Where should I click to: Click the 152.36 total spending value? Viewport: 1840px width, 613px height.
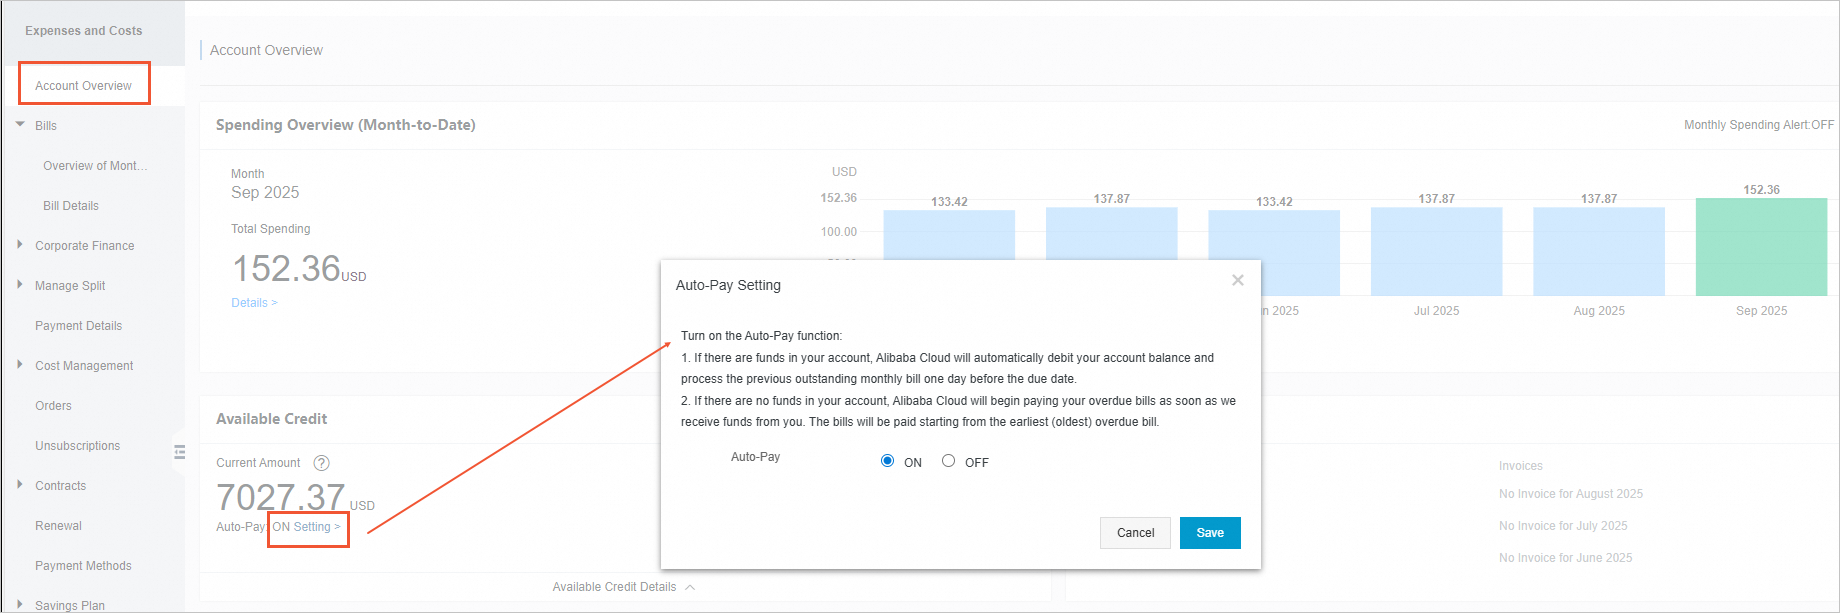tap(286, 268)
